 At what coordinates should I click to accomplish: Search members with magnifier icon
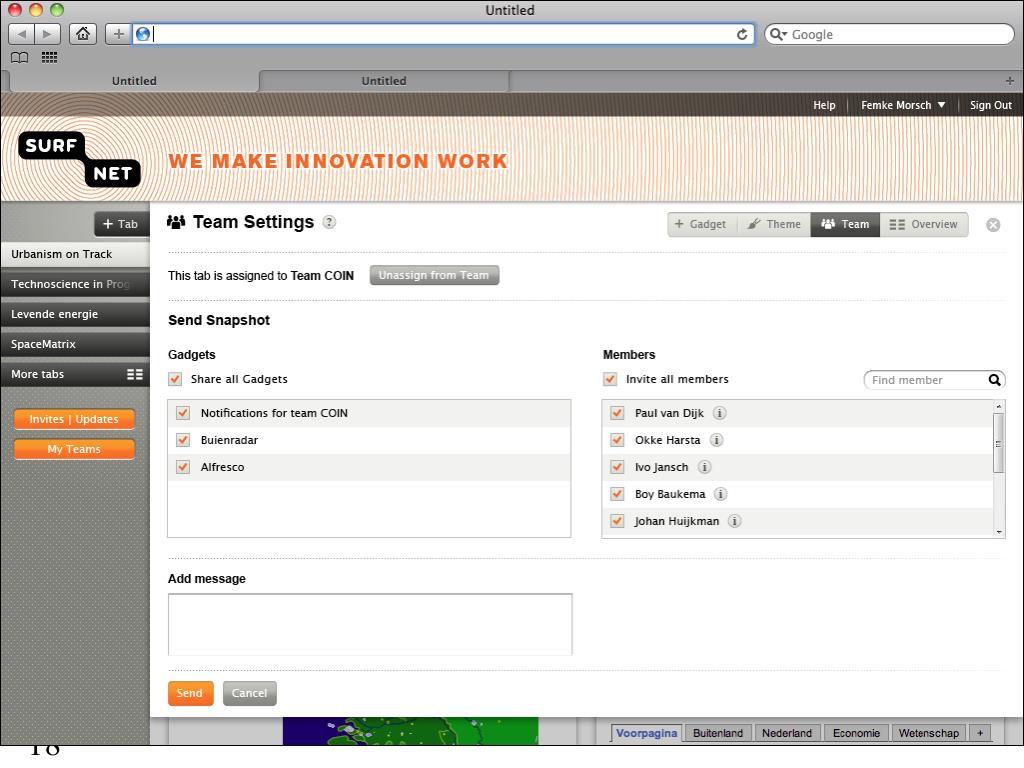994,379
